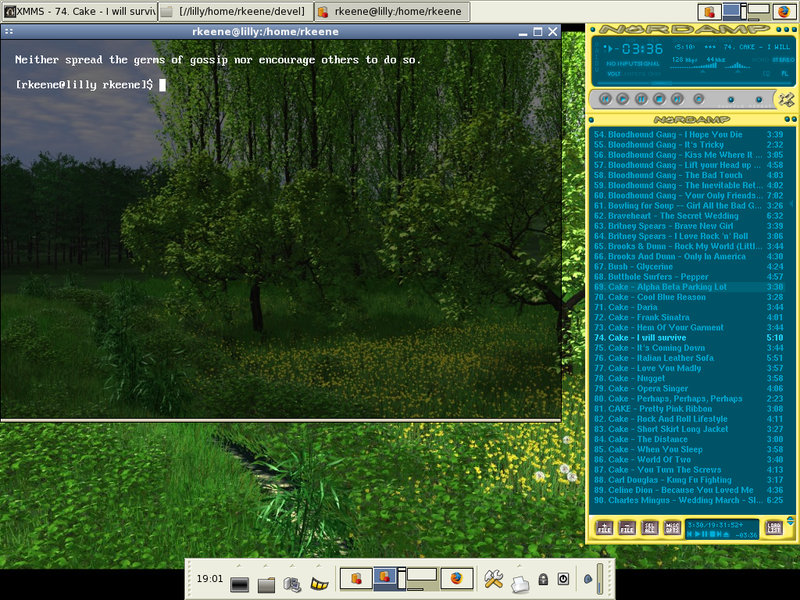Viewport: 800px width, 600px height.
Task: Select 'Bush - Glycerine' playlist entry
Action: point(688,266)
